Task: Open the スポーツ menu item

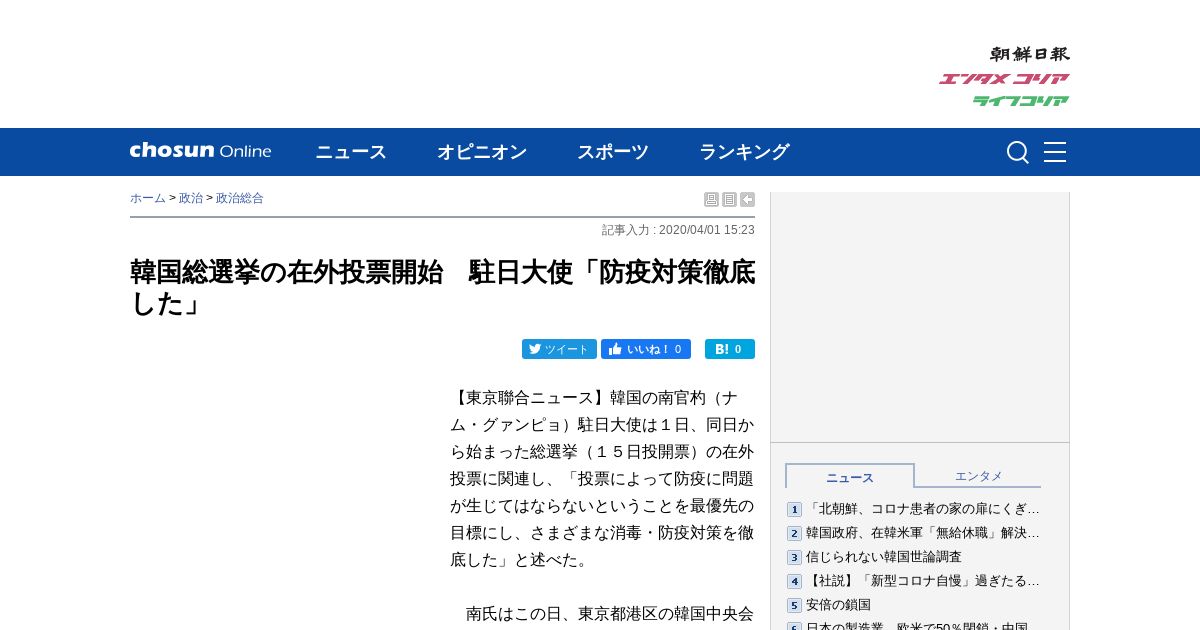Action: click(613, 152)
